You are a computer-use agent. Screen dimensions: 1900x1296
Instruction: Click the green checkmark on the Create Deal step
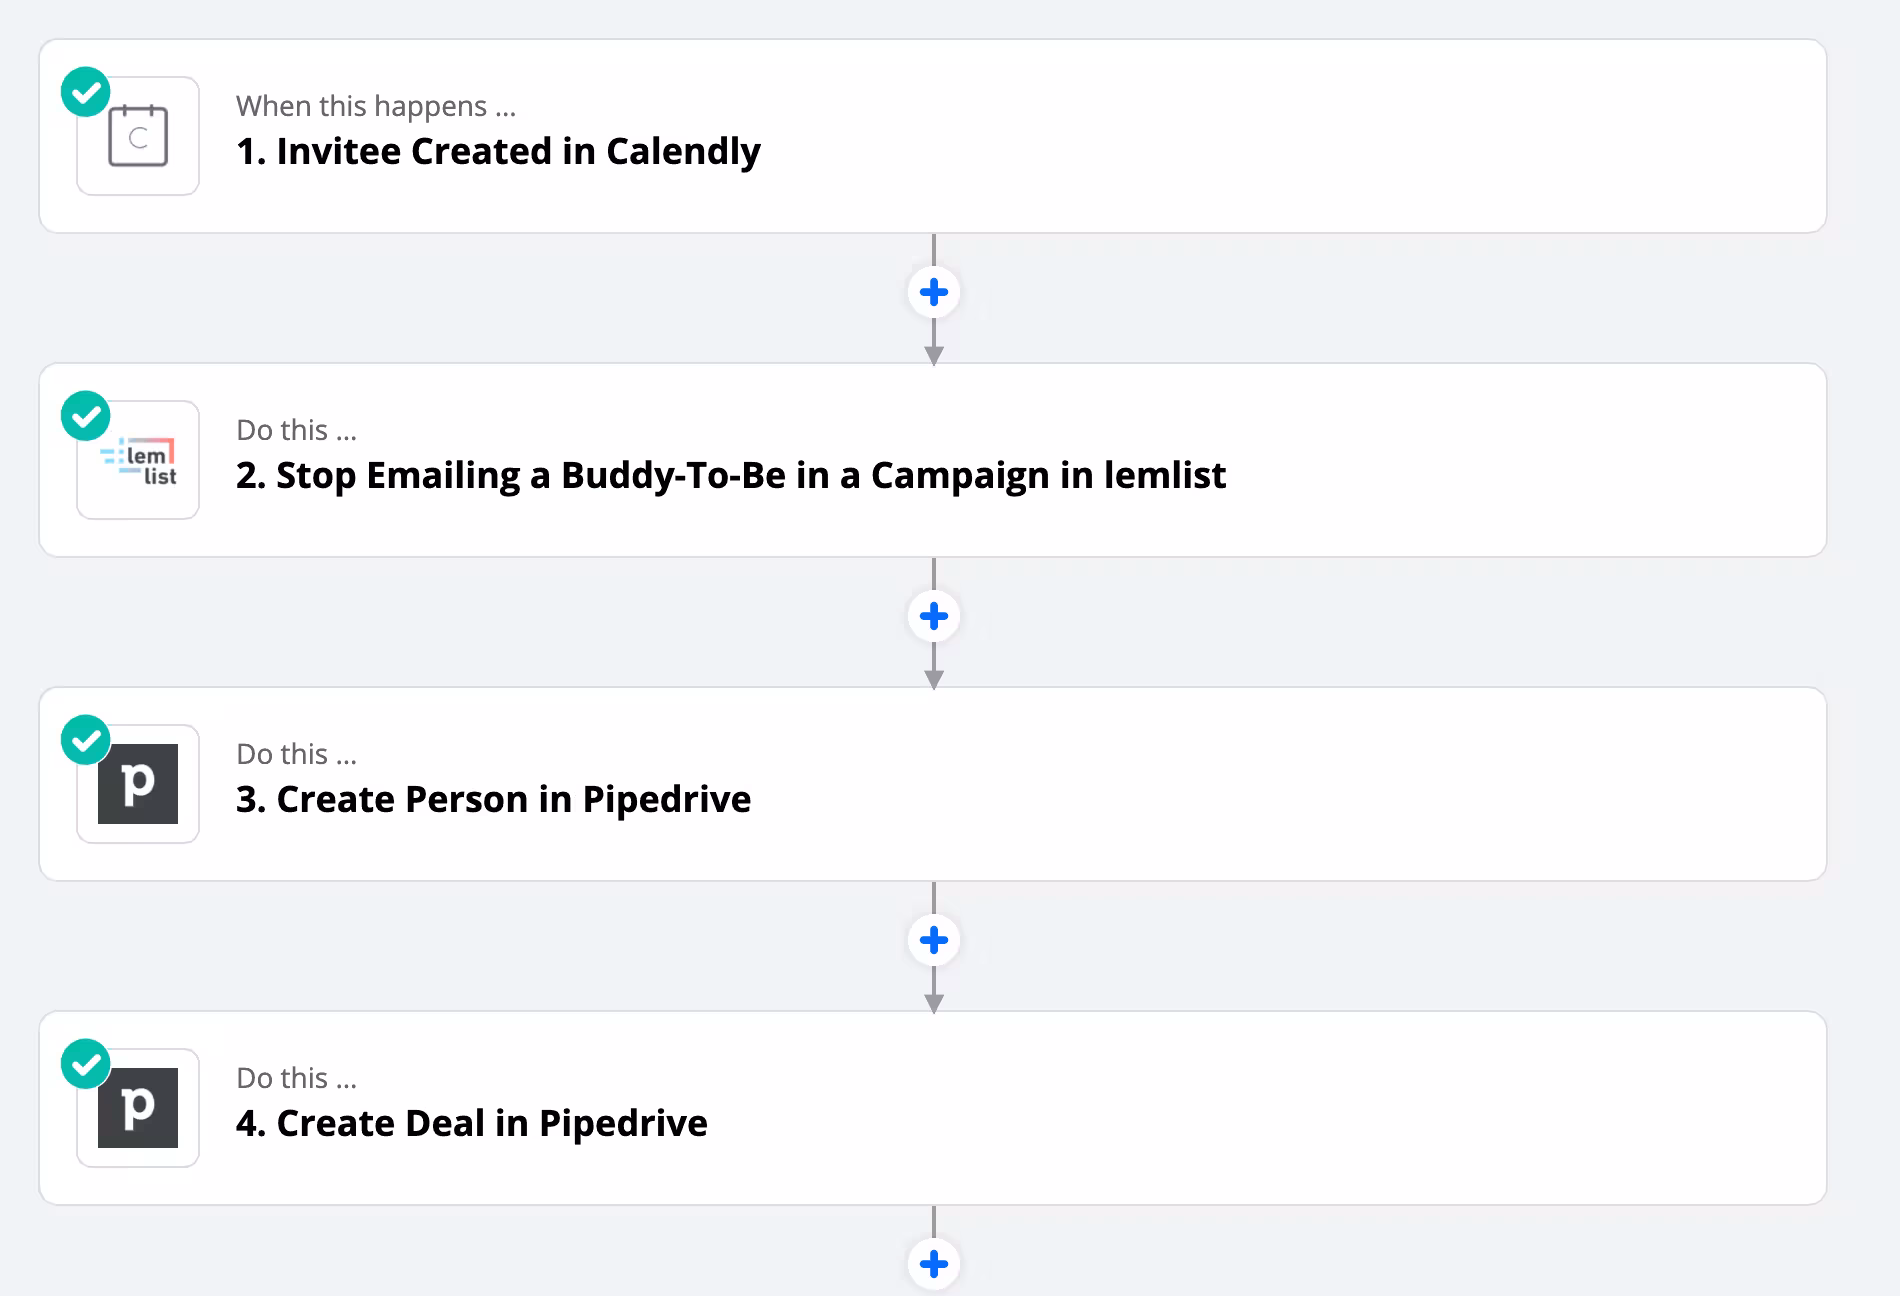tap(86, 1064)
